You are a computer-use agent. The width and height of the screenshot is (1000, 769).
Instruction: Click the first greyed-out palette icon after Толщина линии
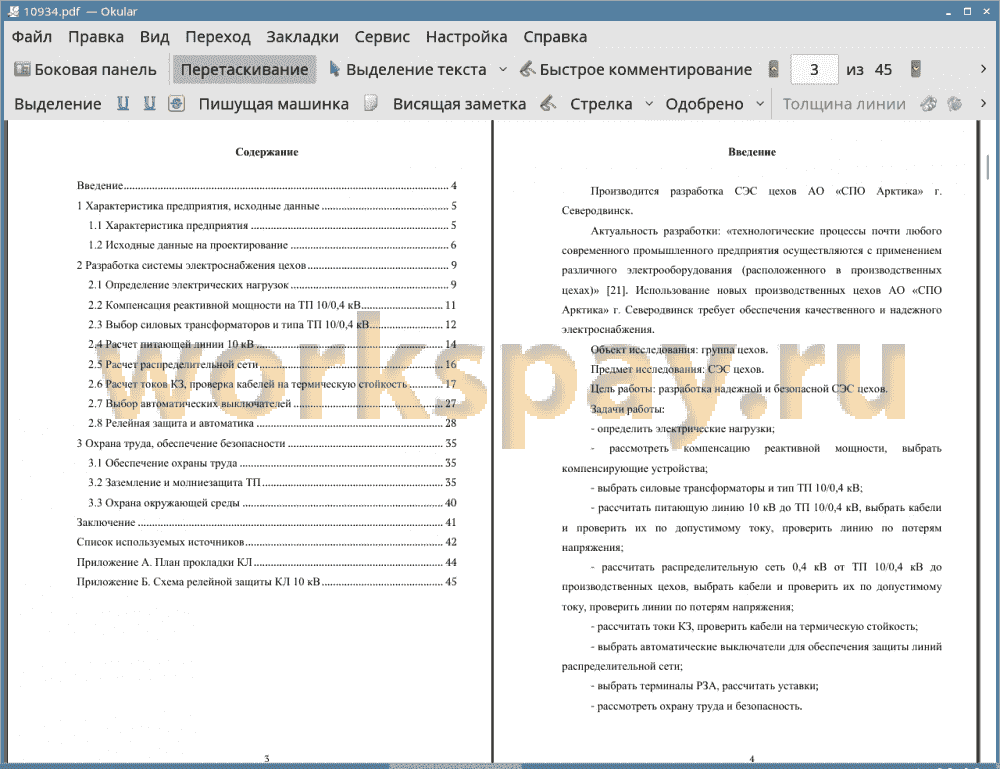[929, 103]
